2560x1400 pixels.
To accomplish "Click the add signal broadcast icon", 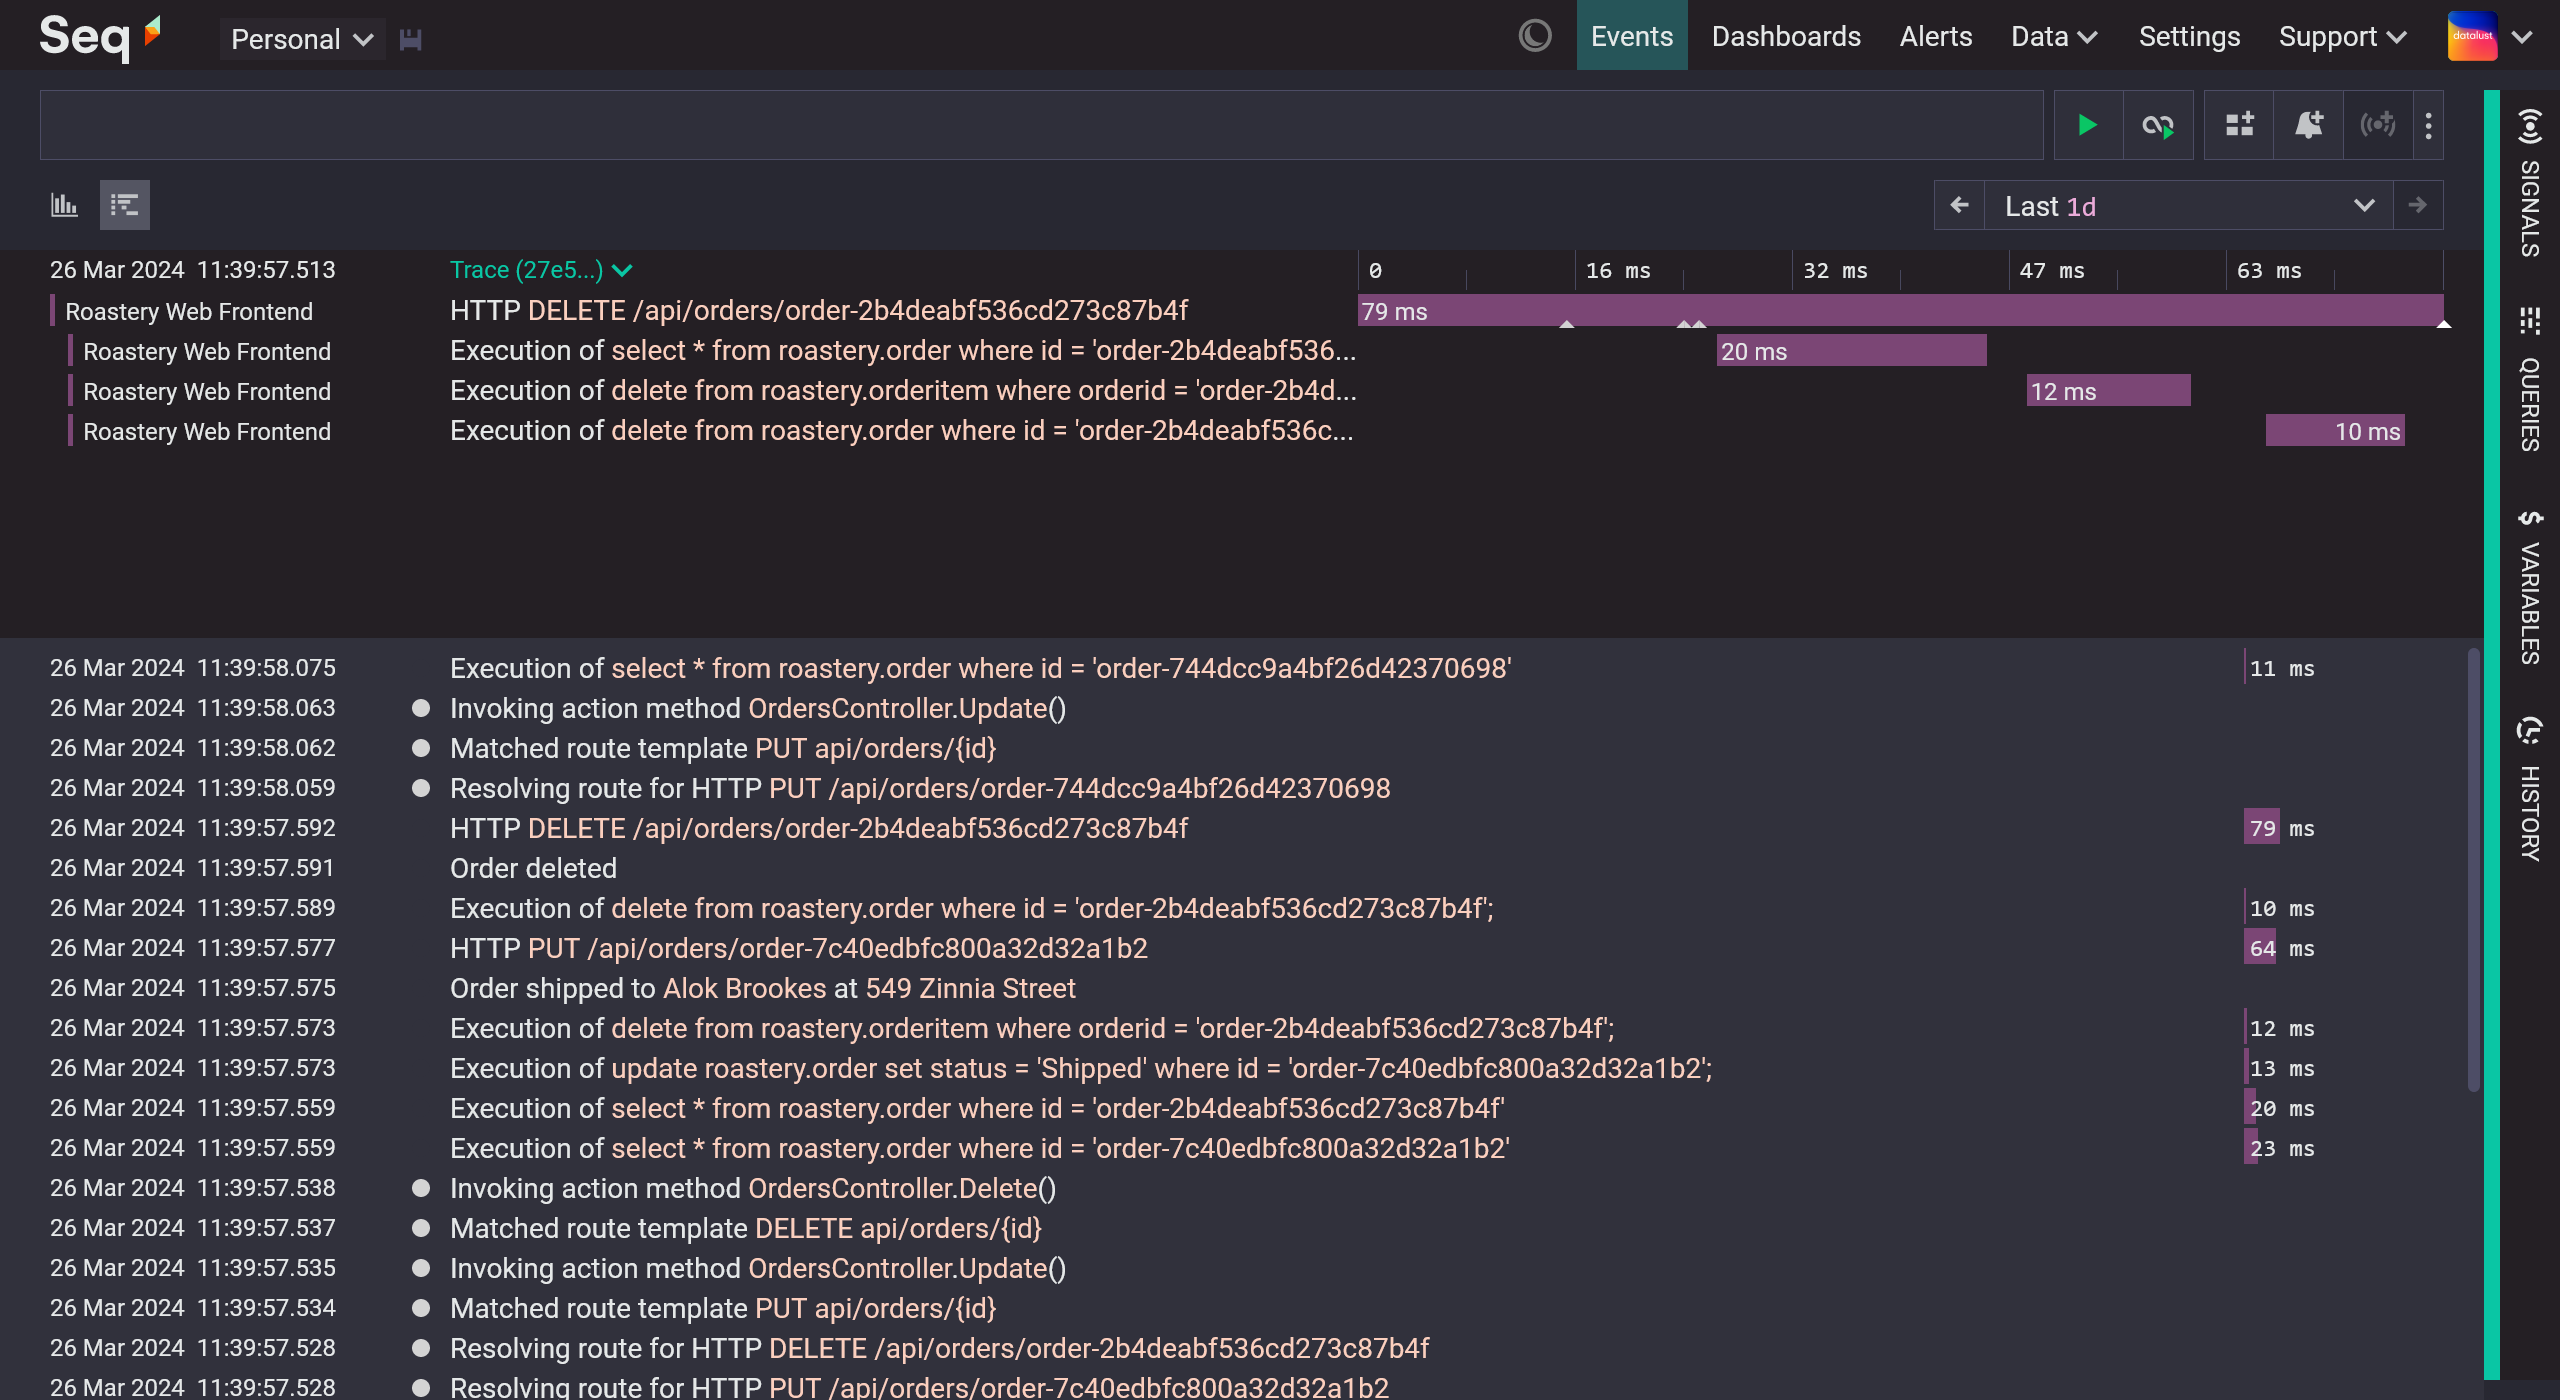I will (2377, 125).
